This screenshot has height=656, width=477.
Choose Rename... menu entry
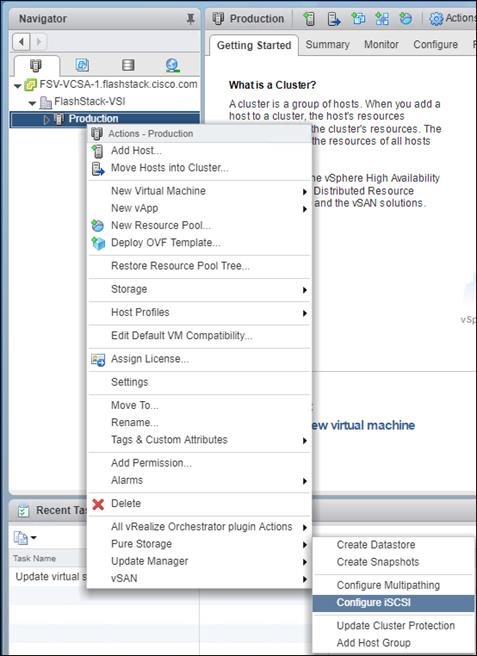199,423
